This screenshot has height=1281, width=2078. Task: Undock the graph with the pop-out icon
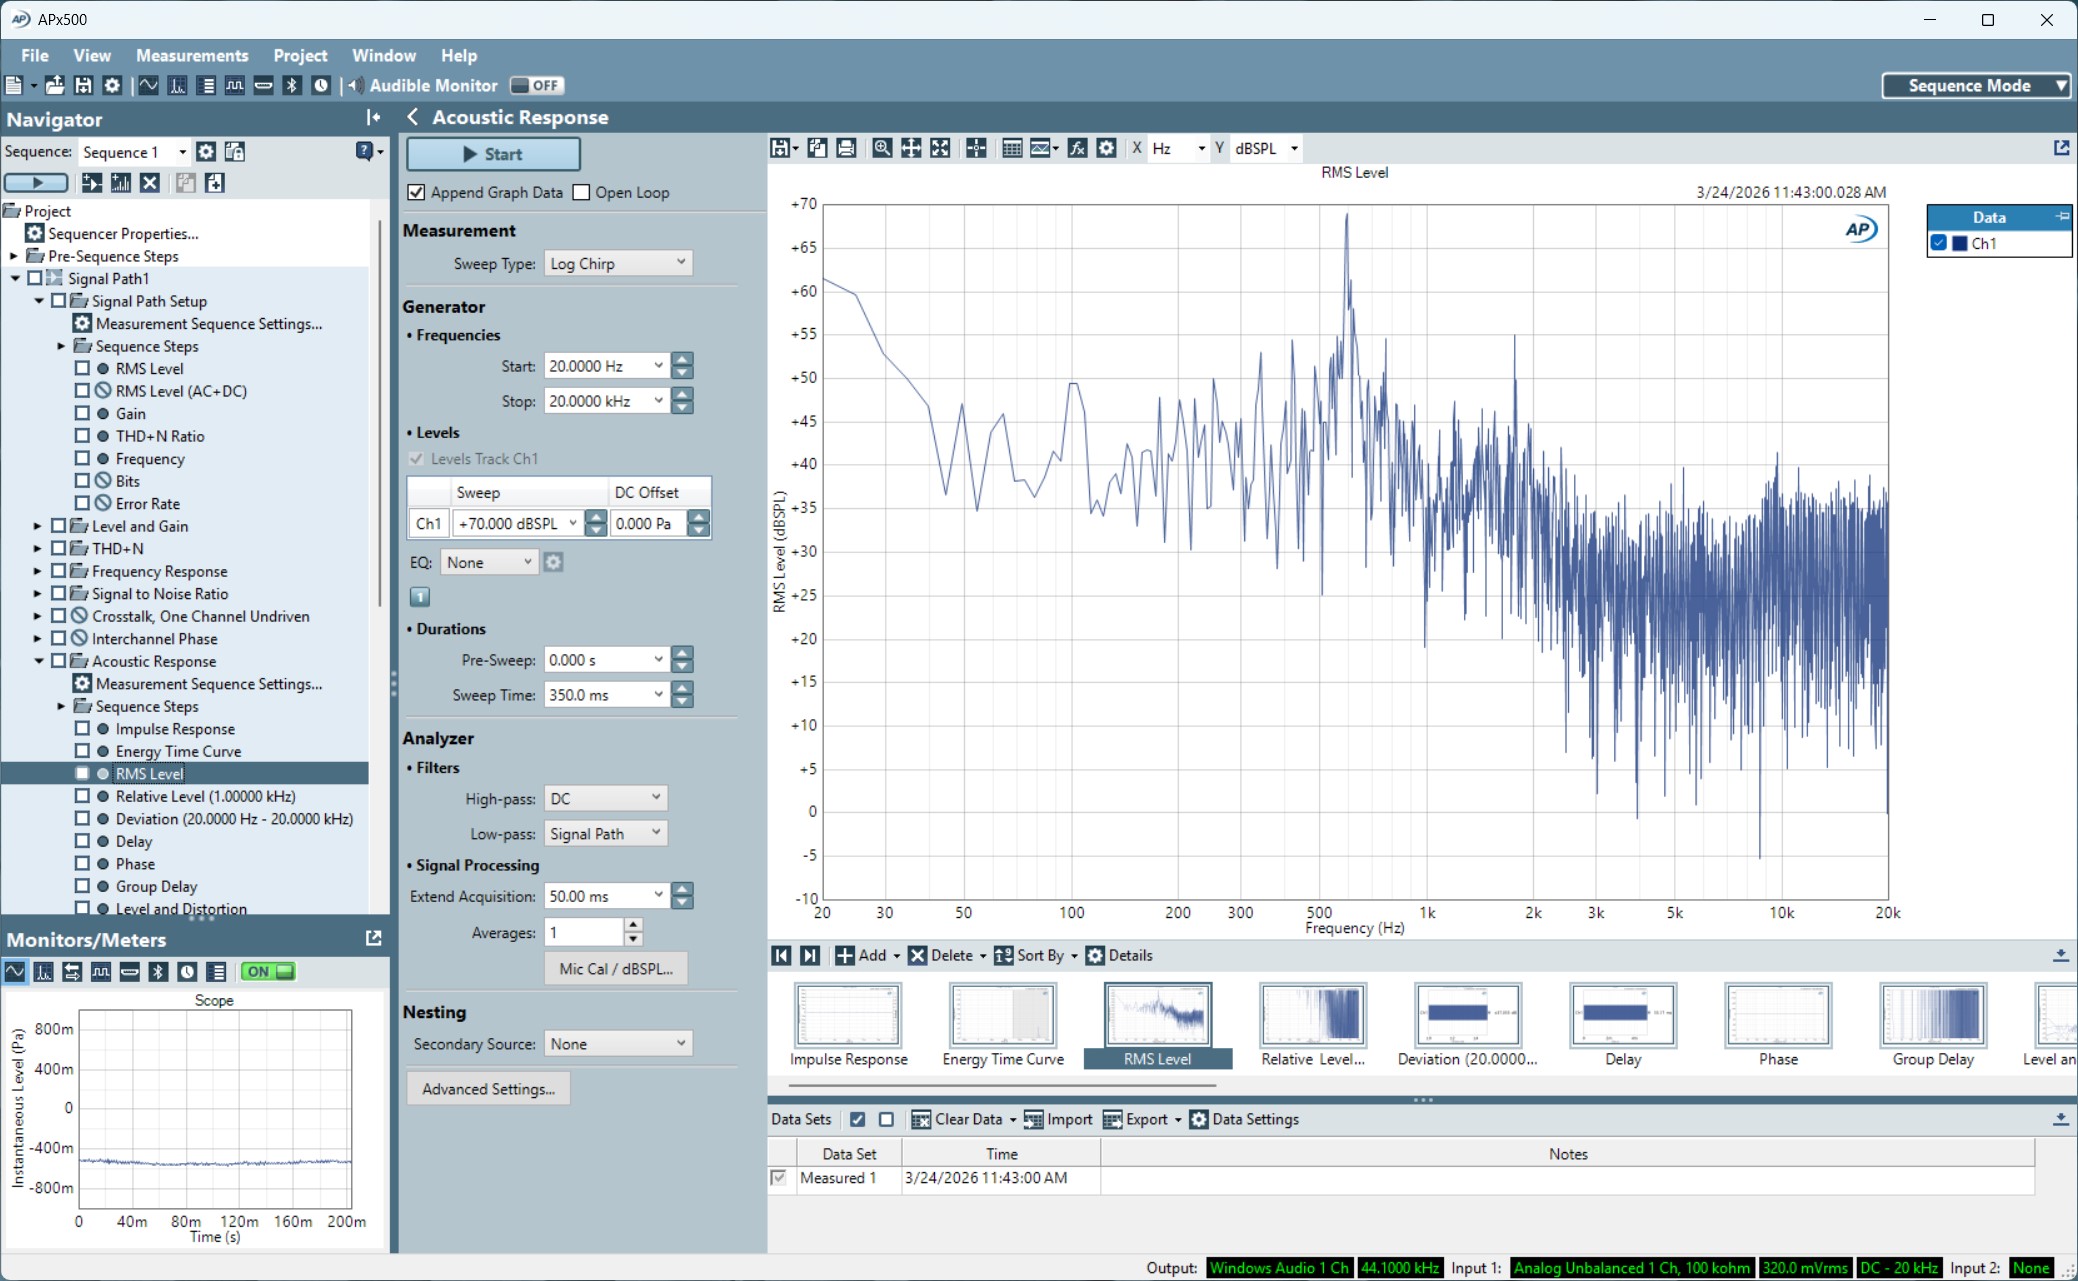point(2061,148)
